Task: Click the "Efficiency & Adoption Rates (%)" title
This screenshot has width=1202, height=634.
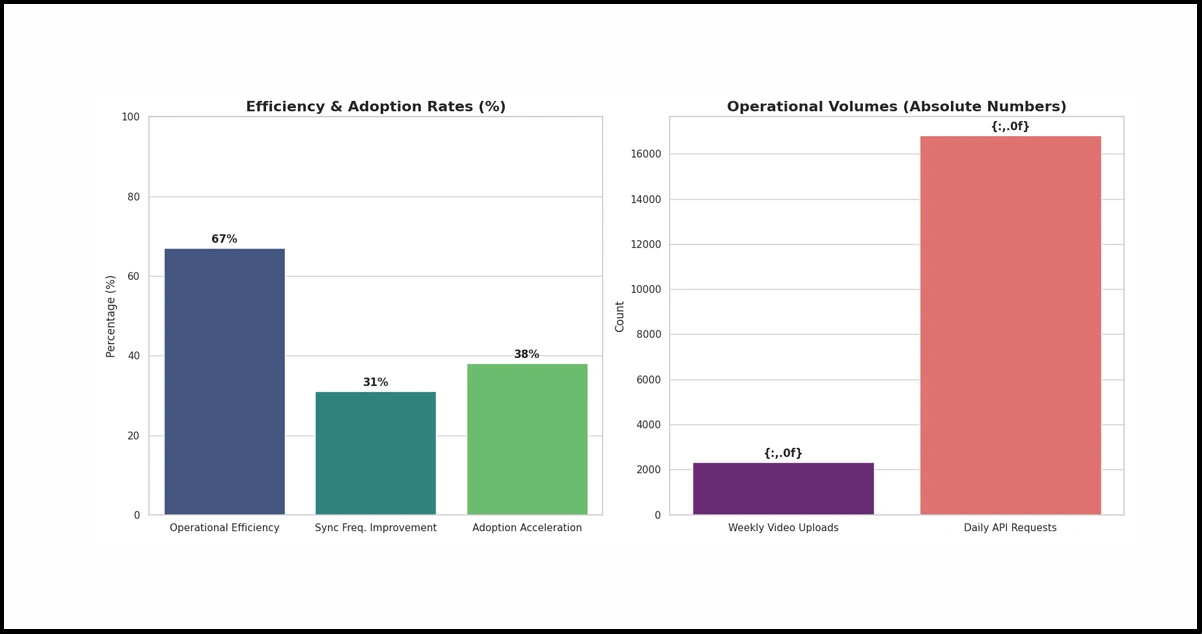Action: click(x=375, y=107)
